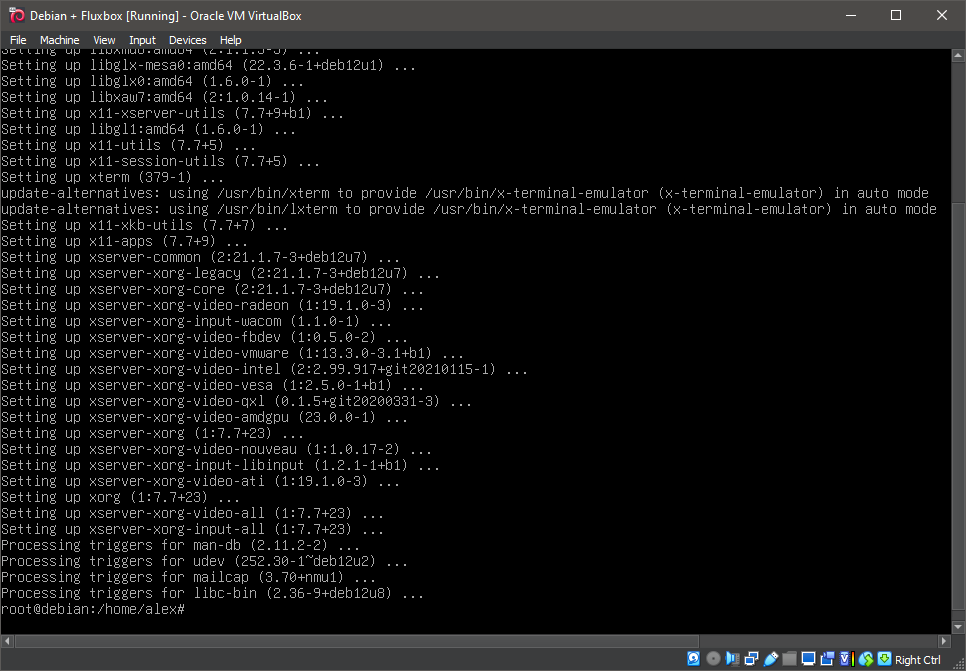Open the View menu
This screenshot has width=966, height=671.
(x=104, y=40)
